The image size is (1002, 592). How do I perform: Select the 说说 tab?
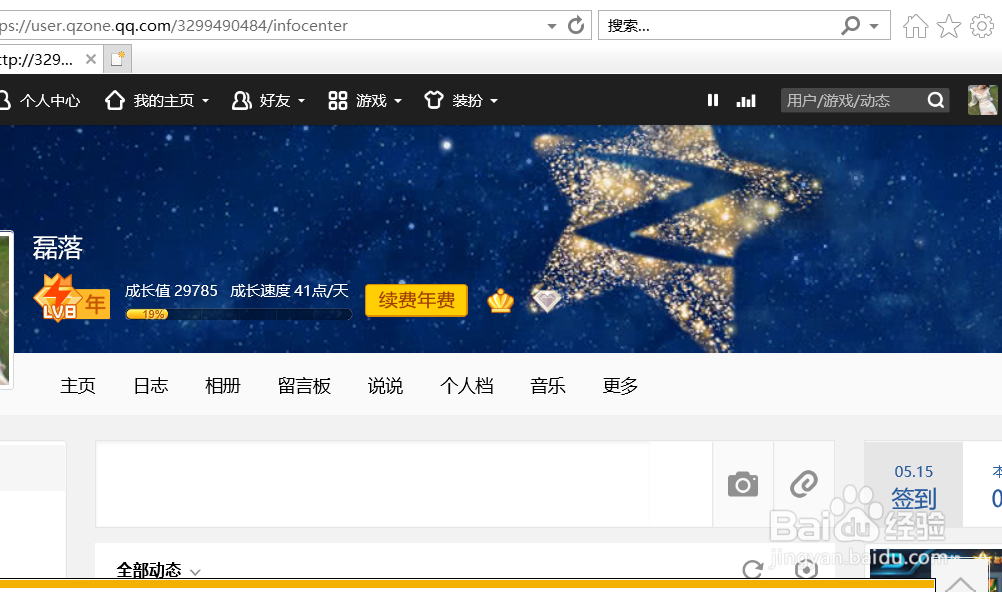click(385, 385)
